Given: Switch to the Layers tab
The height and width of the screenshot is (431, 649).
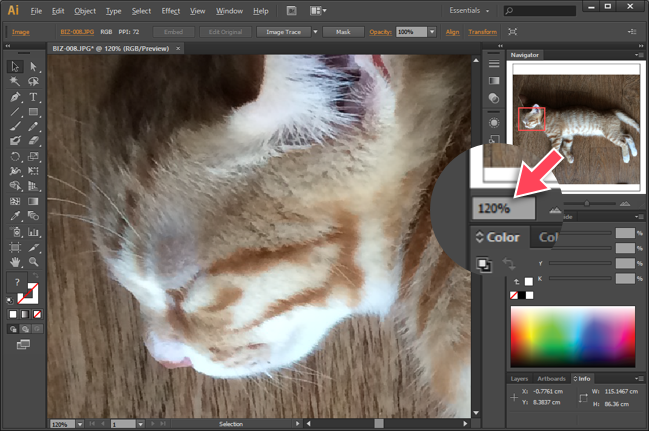Looking at the screenshot, I should coord(519,378).
